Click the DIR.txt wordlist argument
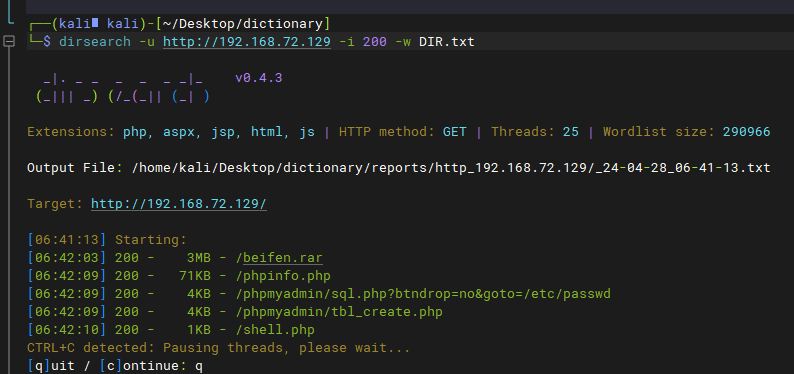 point(447,41)
